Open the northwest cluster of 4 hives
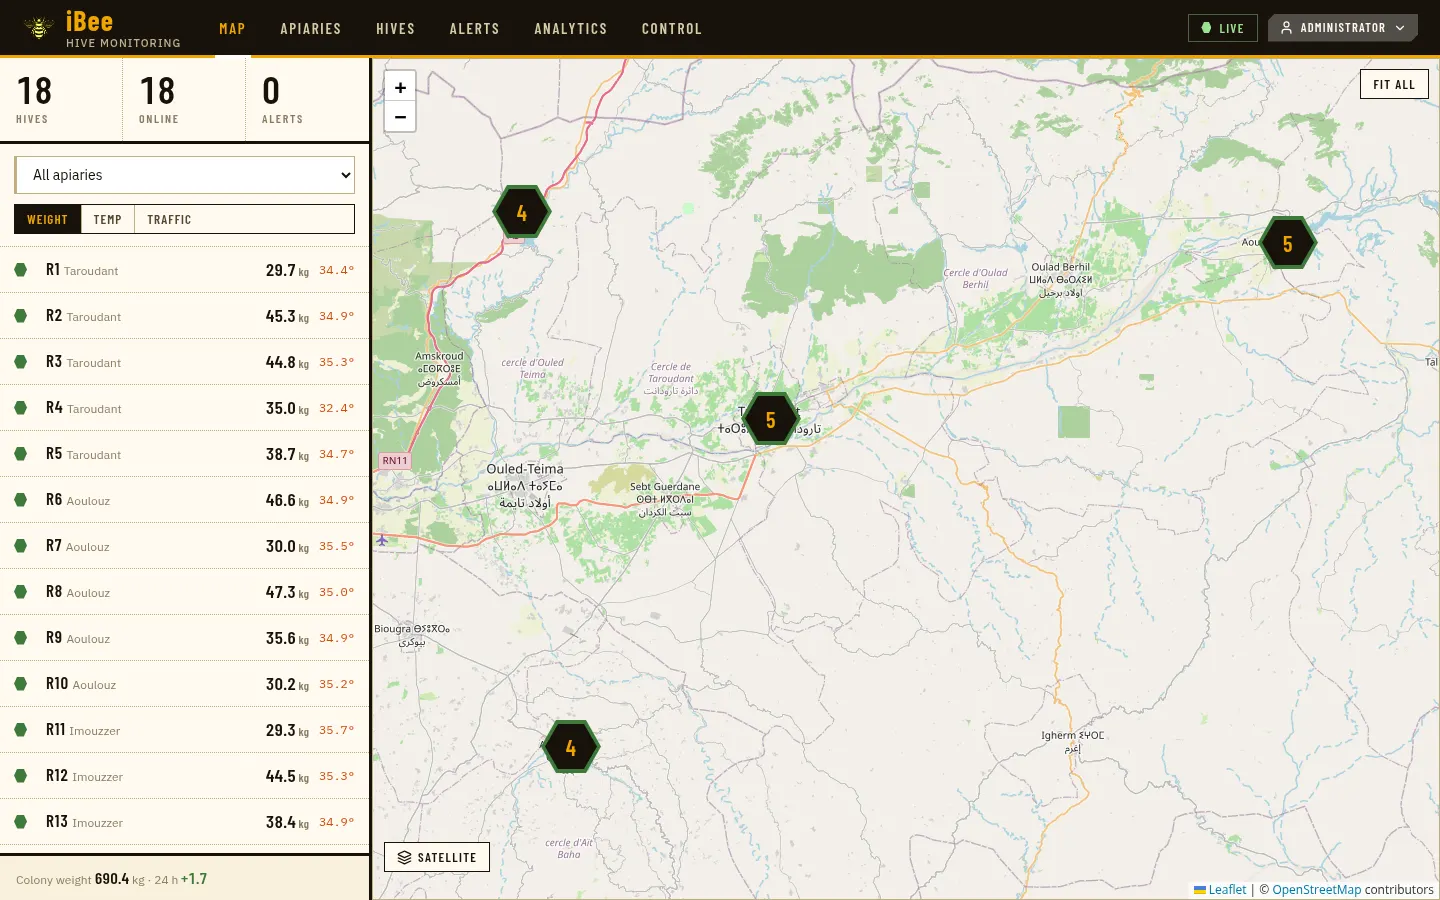 521,212
